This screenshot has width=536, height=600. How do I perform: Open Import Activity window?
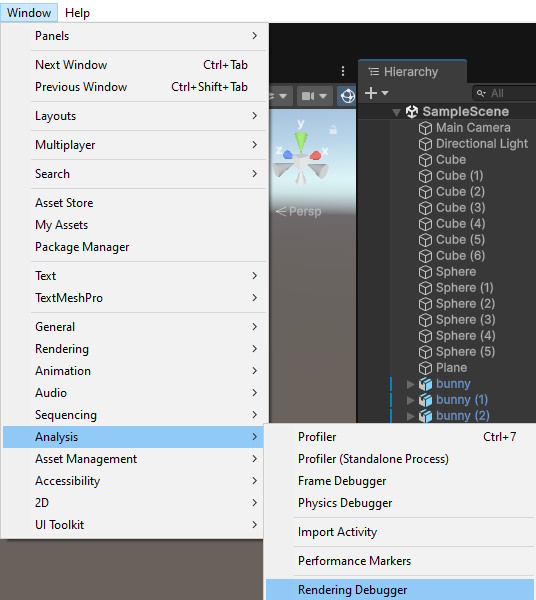click(x=400, y=532)
